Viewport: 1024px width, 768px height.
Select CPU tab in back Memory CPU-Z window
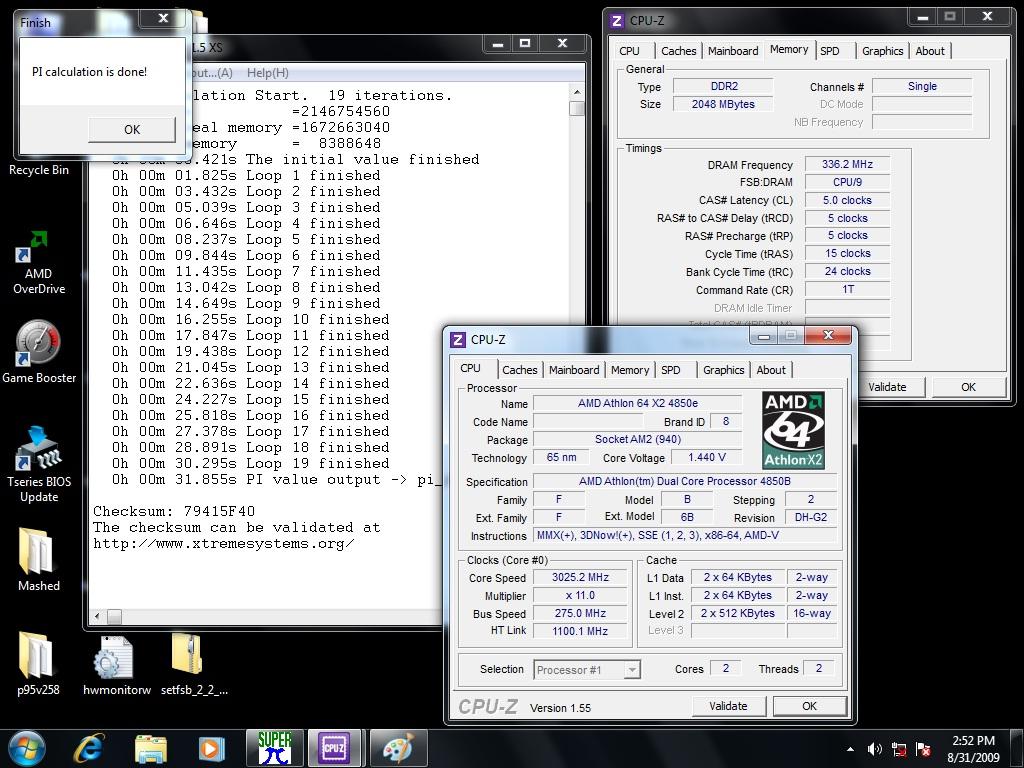point(630,51)
